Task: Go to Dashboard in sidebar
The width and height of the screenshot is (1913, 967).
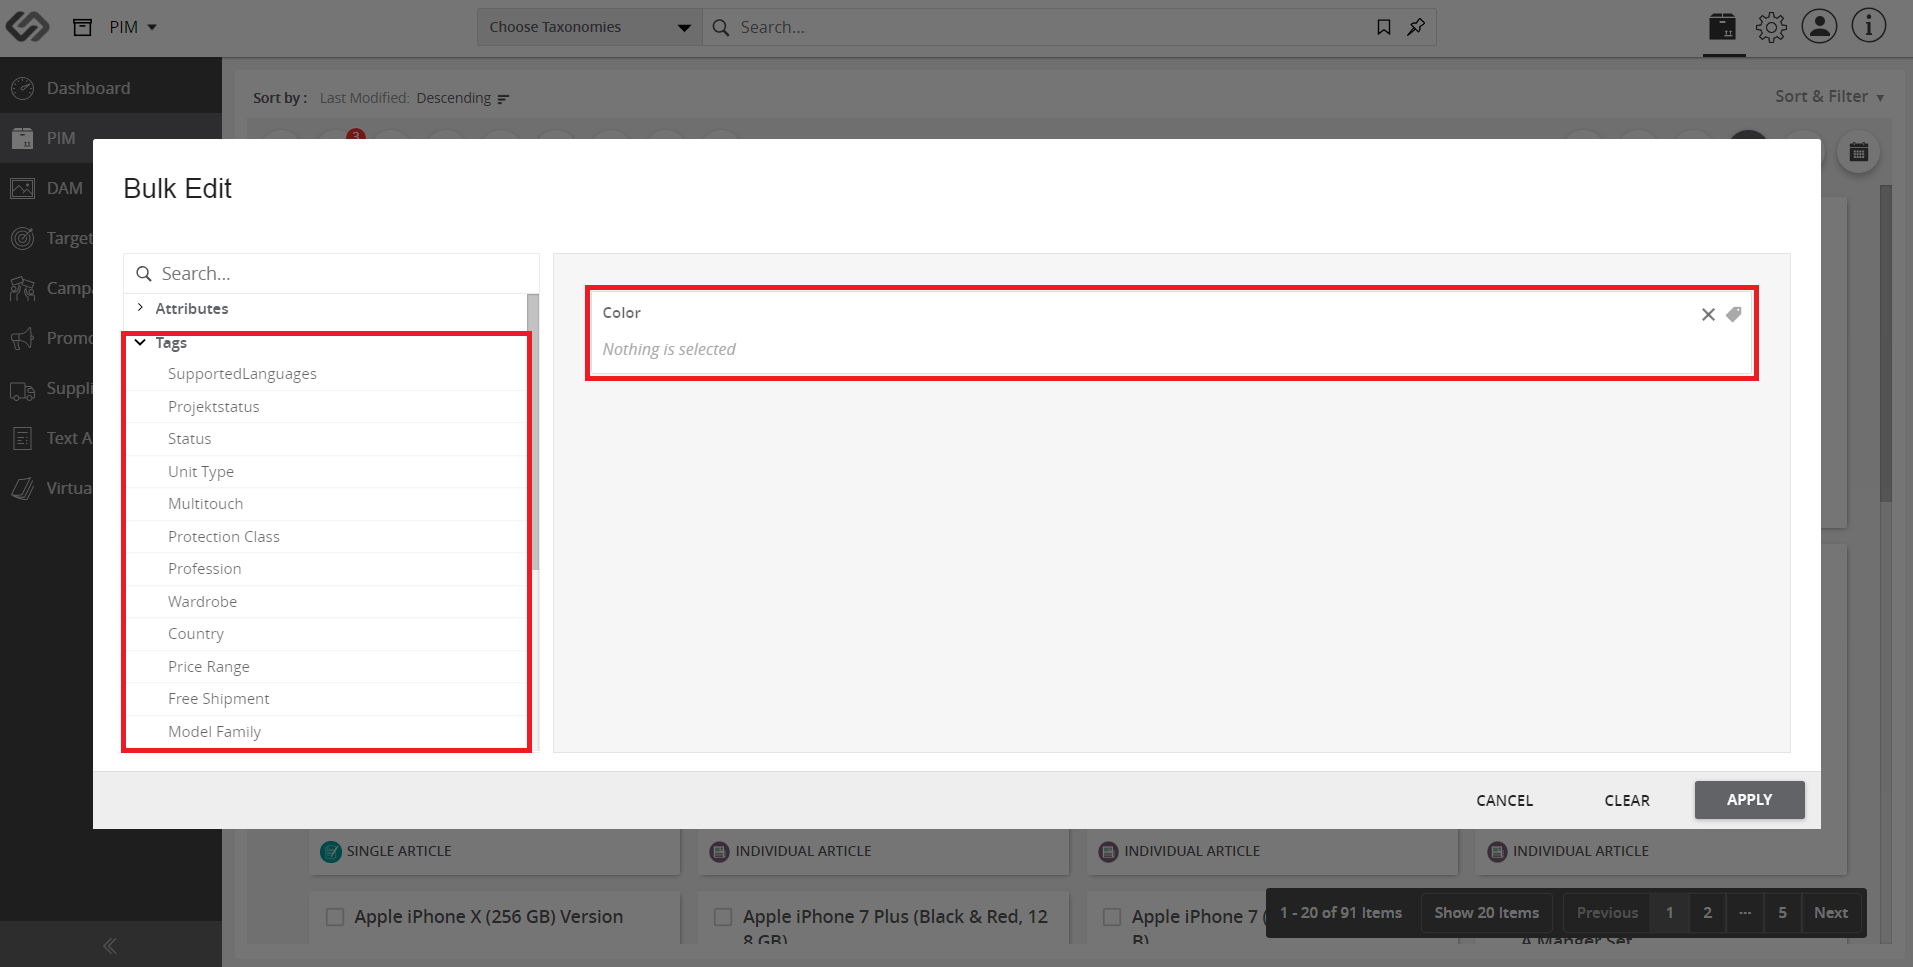Action: coord(111,88)
